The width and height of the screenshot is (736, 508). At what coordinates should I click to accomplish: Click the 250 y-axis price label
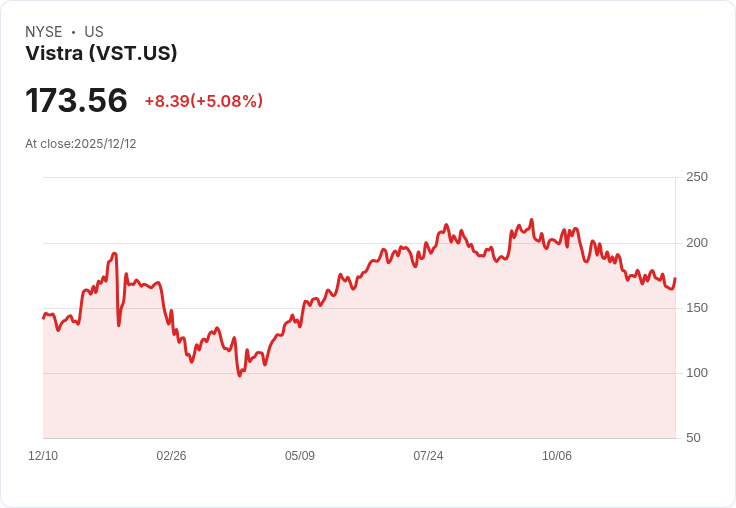coord(696,177)
